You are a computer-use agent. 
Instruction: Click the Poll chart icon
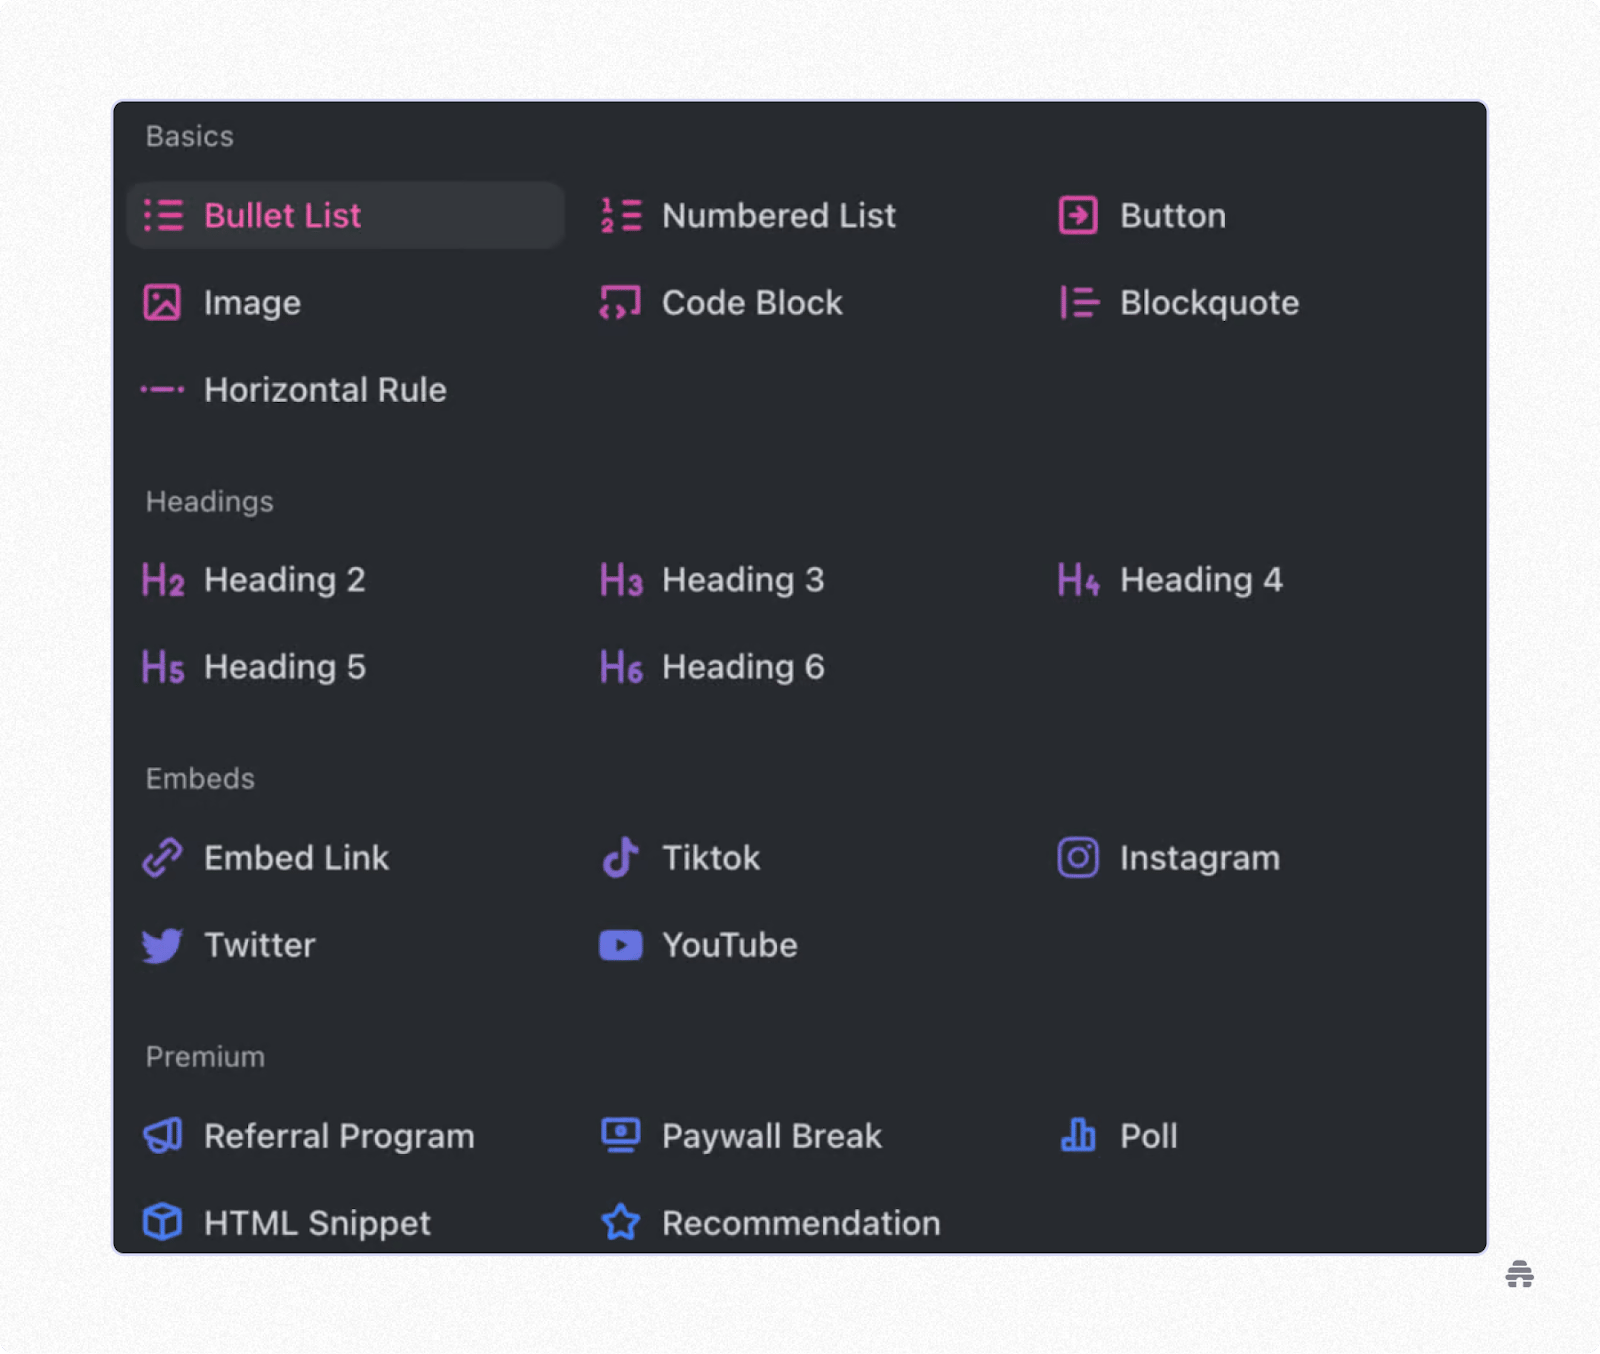tap(1078, 1135)
